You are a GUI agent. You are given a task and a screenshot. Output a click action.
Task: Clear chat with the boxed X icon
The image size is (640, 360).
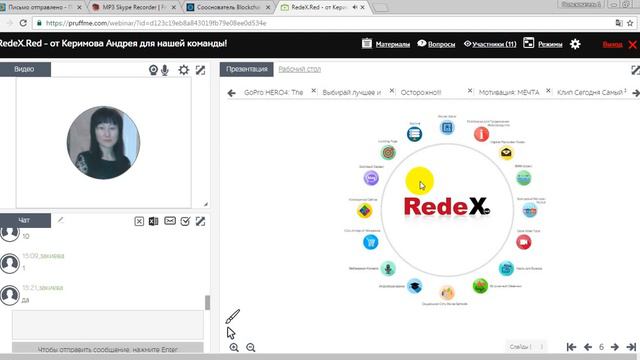click(x=139, y=221)
